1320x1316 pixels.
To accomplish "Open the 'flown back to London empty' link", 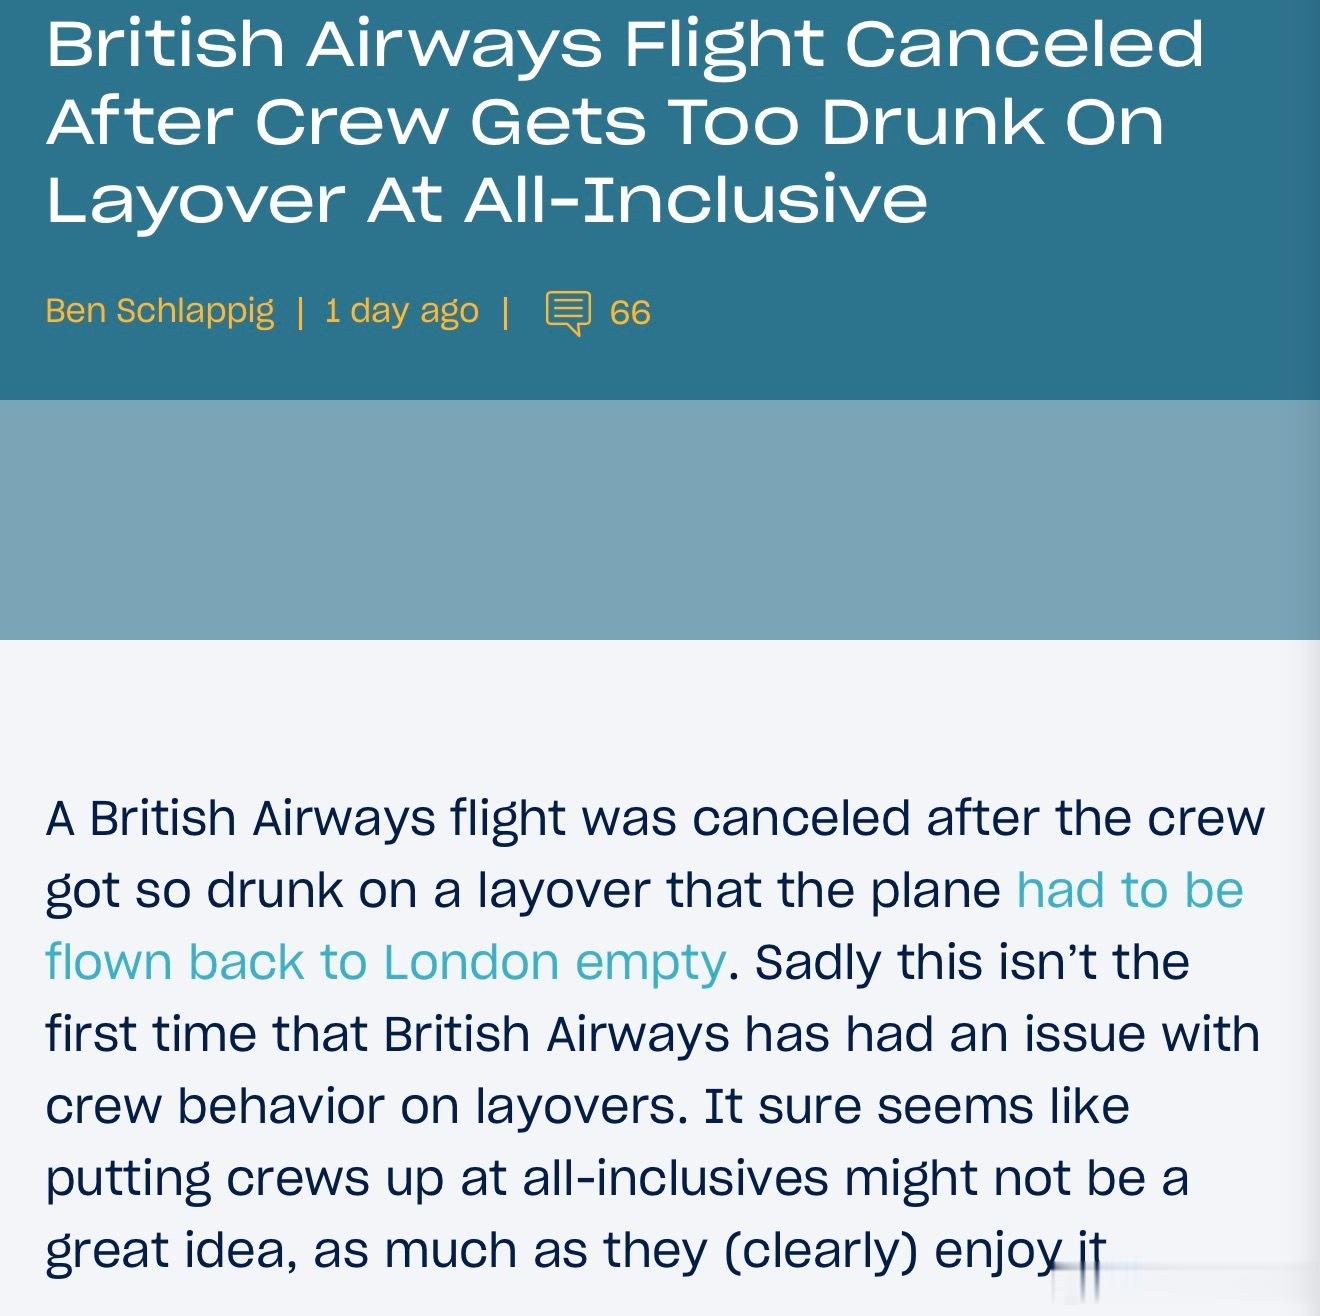I will pyautogui.click(x=386, y=962).
